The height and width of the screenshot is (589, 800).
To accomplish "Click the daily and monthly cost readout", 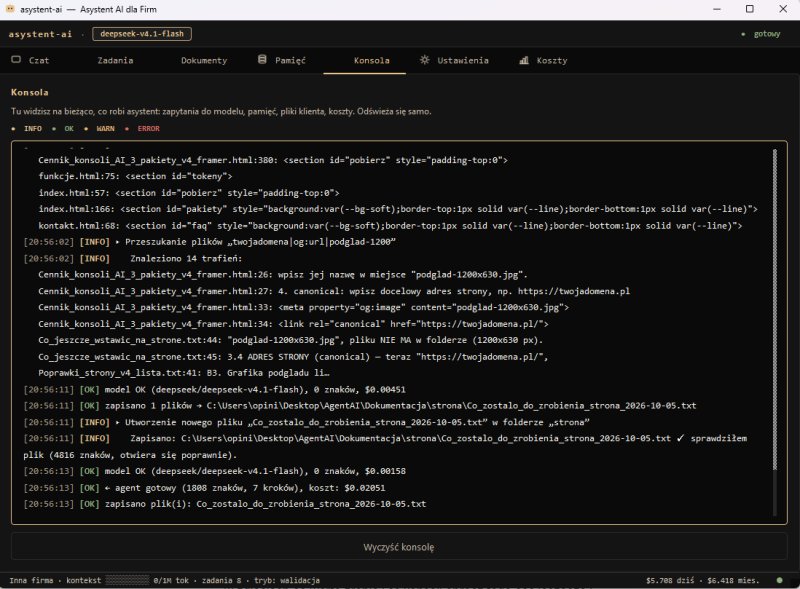I will coord(703,580).
